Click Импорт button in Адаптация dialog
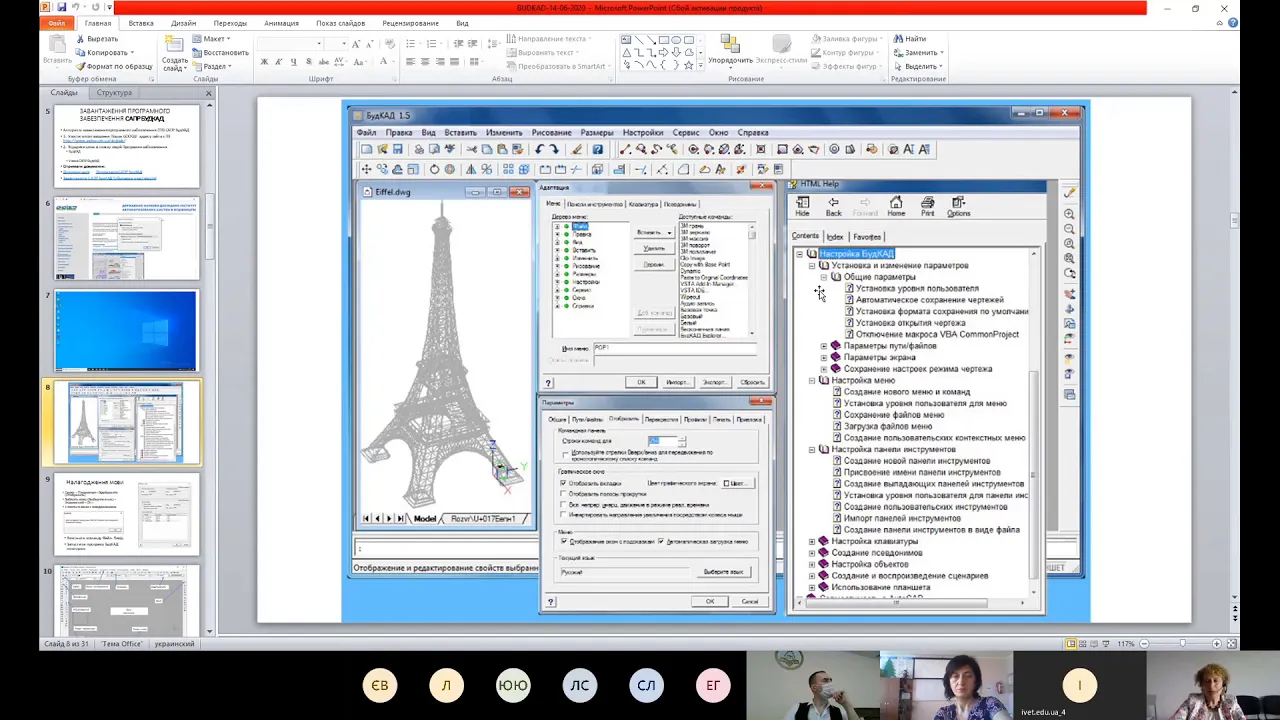The image size is (1280, 720). [x=677, y=382]
